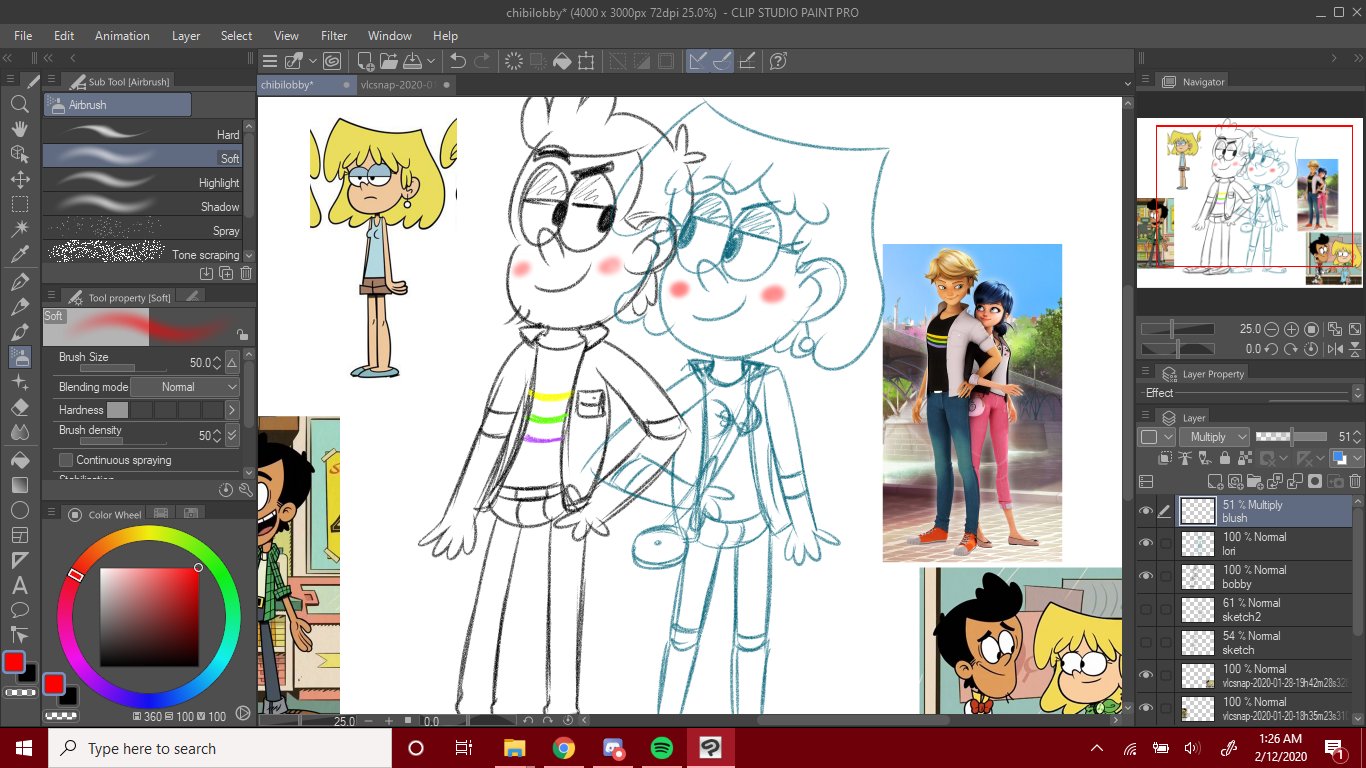Hide the lori layer
The image size is (1366, 768).
pyautogui.click(x=1146, y=543)
